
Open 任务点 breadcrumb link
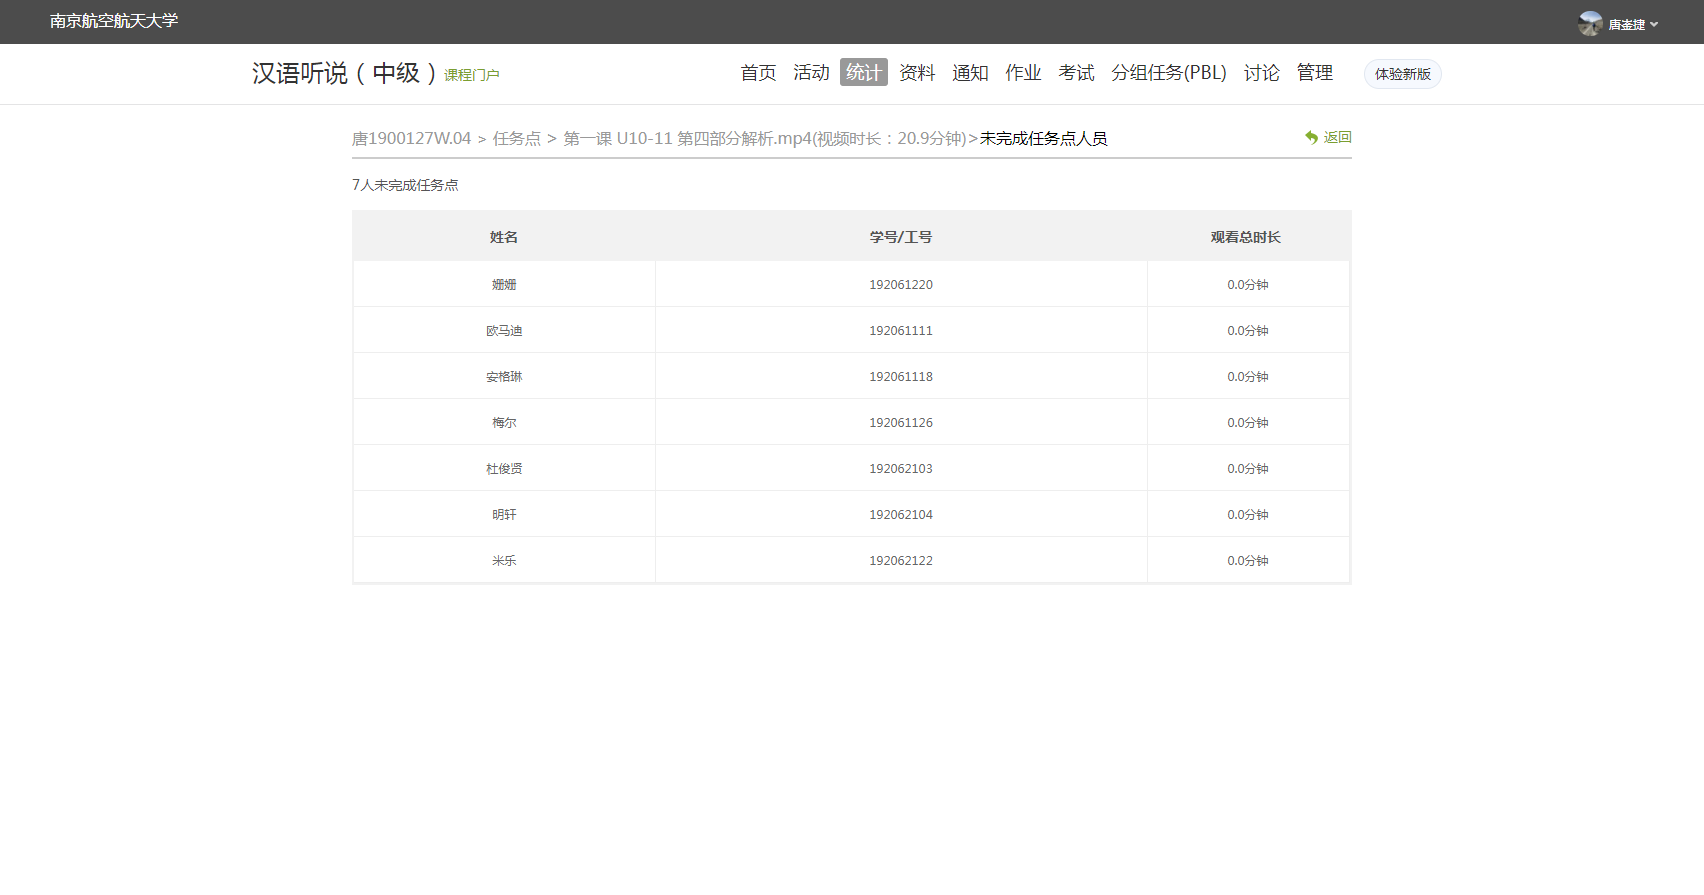coord(516,139)
